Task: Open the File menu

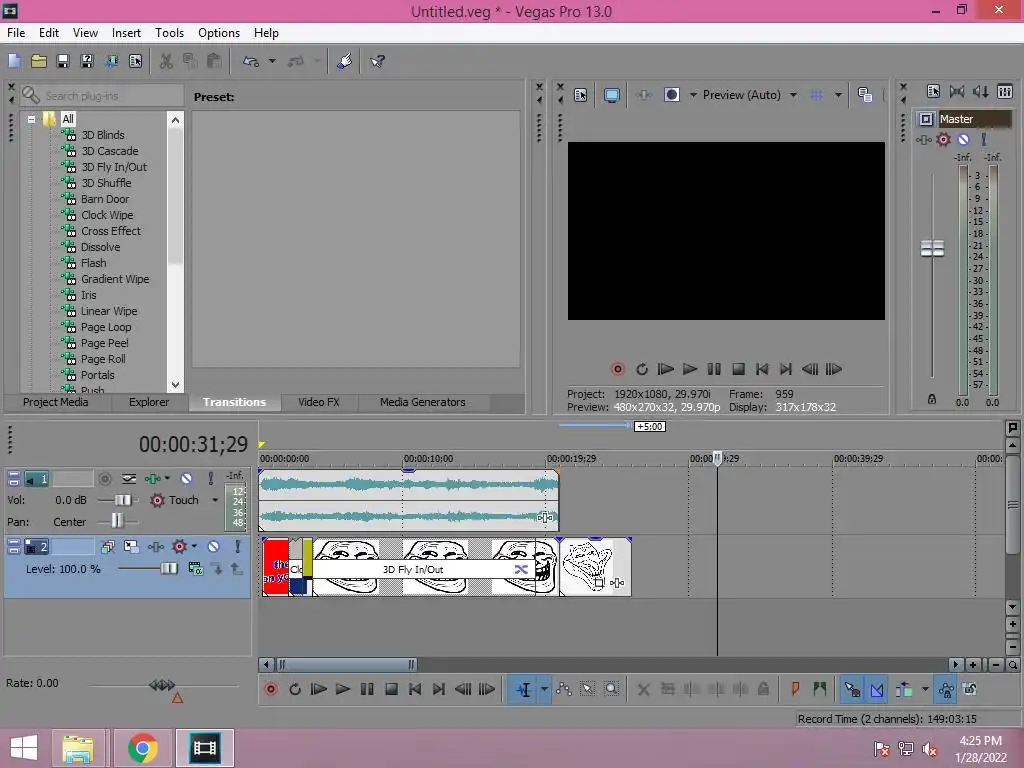Action: pyautogui.click(x=16, y=33)
